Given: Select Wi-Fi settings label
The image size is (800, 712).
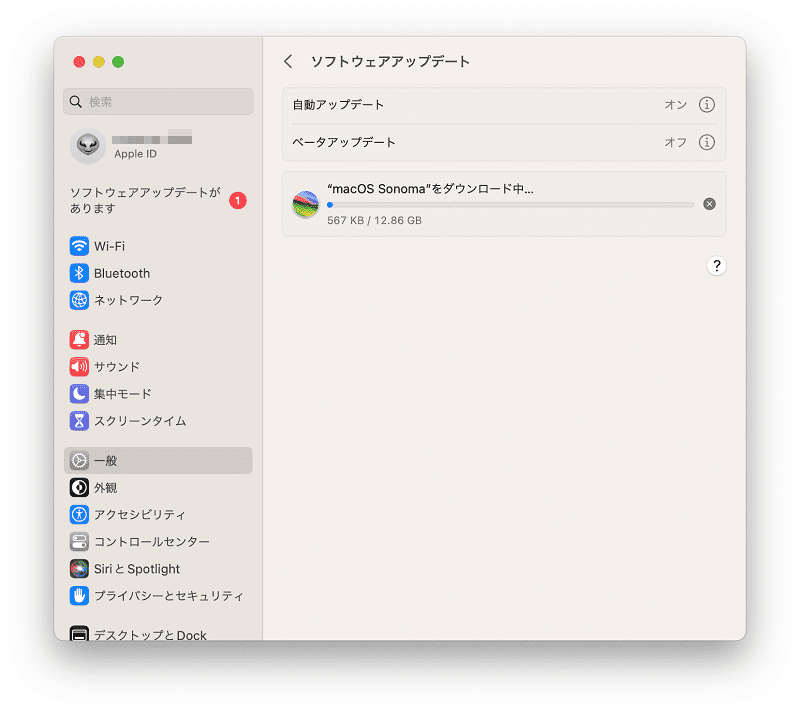Looking at the screenshot, I should tap(109, 246).
